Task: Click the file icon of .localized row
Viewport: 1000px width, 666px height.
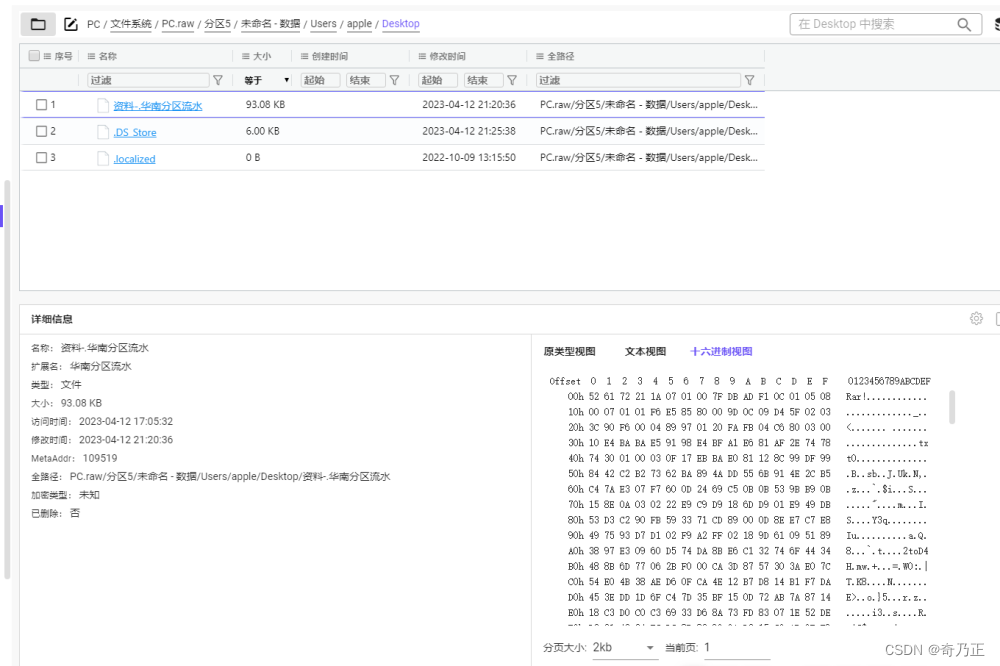Action: coord(103,158)
